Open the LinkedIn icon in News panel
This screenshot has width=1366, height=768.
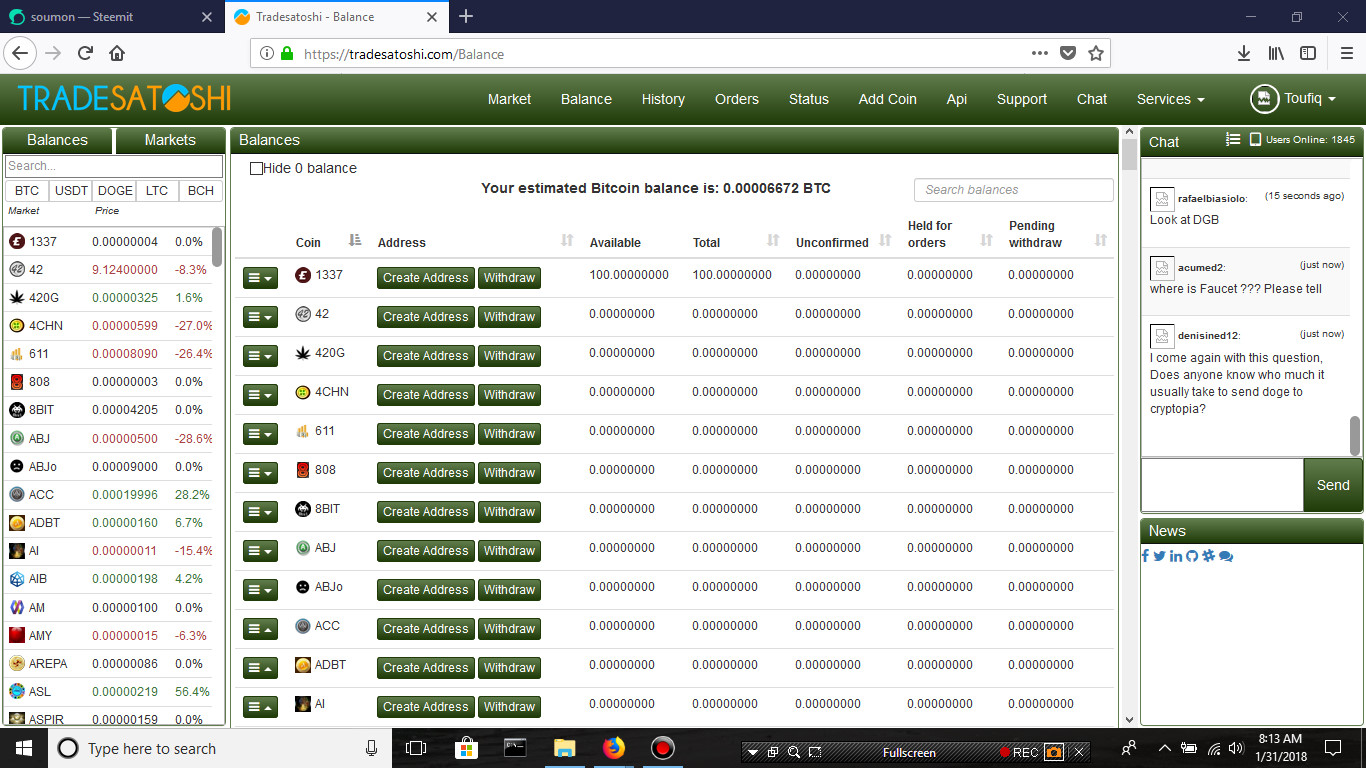[1176, 556]
